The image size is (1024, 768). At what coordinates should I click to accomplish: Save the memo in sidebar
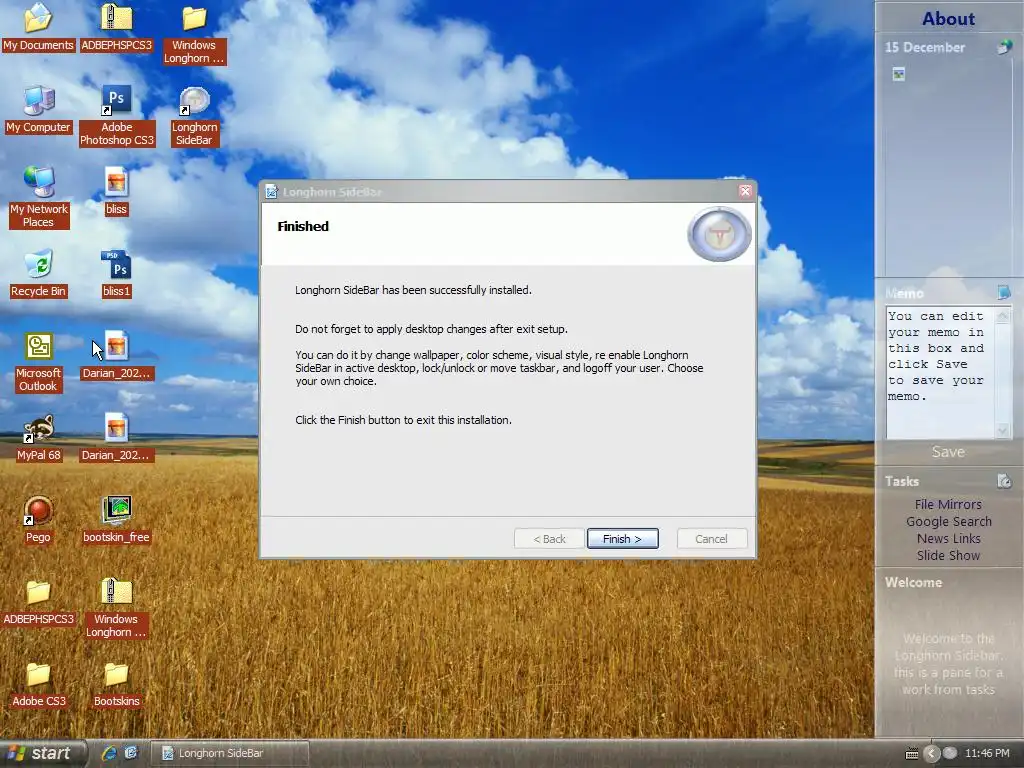click(x=948, y=452)
